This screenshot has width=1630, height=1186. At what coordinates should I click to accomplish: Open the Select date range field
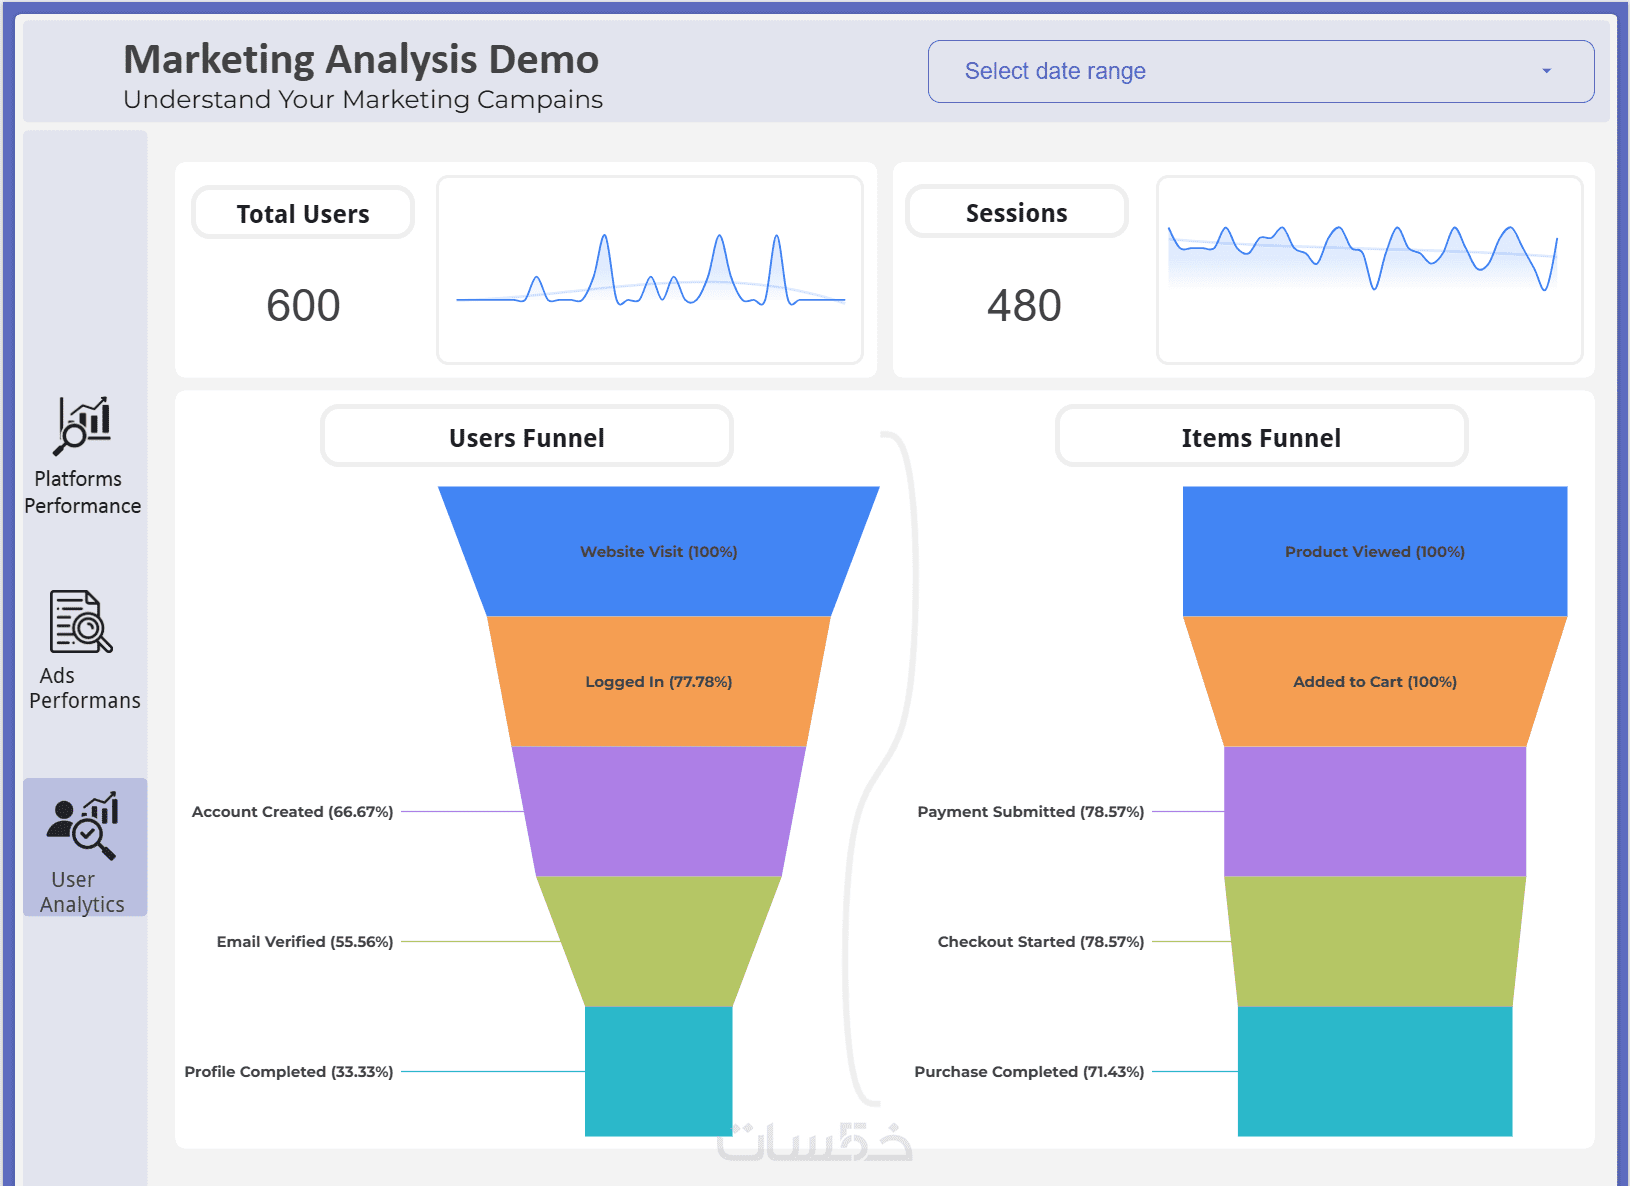(x=1261, y=71)
